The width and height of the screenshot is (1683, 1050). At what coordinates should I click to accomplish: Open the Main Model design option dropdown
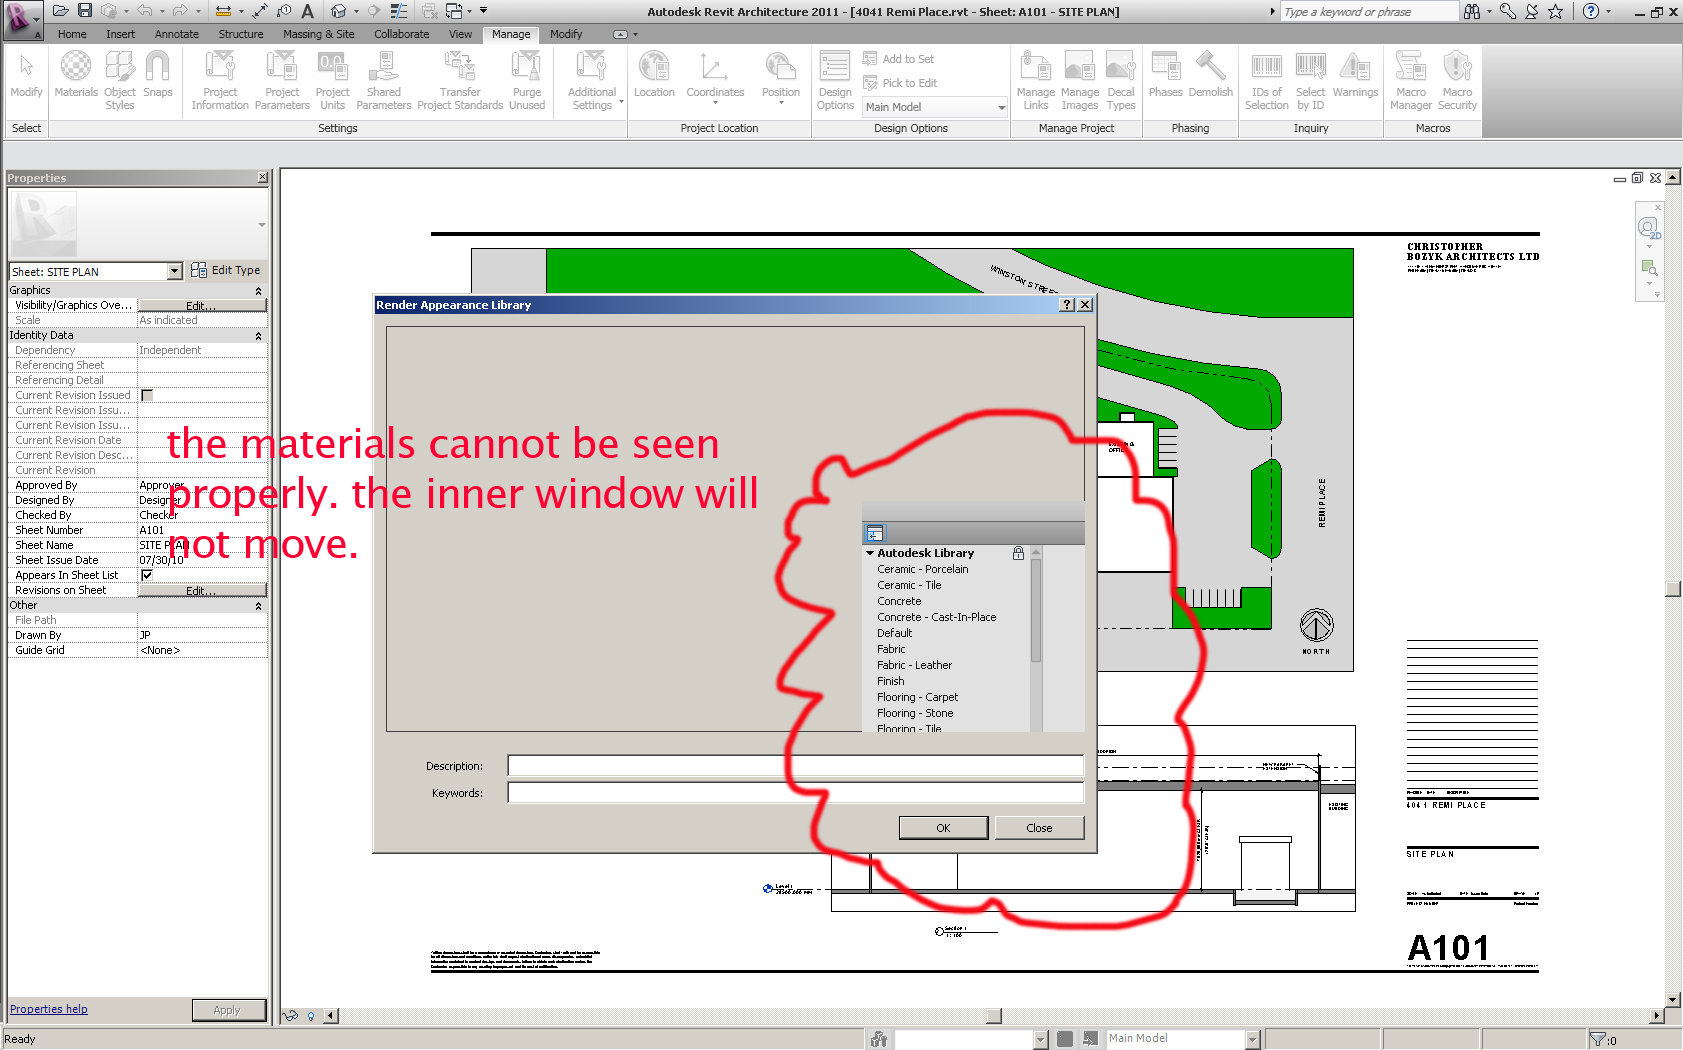tap(935, 107)
